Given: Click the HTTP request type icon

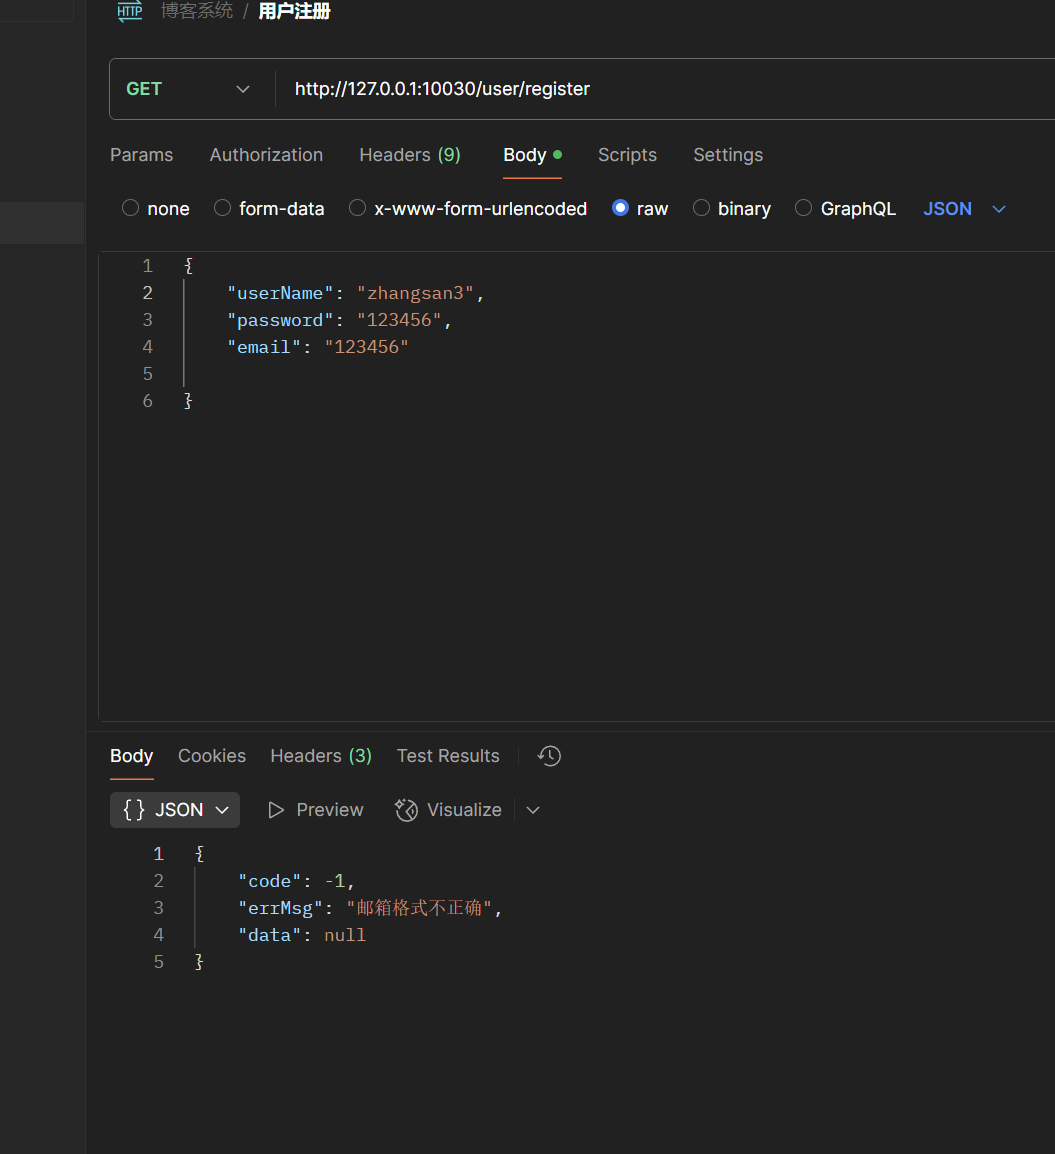Looking at the screenshot, I should pos(130,11).
